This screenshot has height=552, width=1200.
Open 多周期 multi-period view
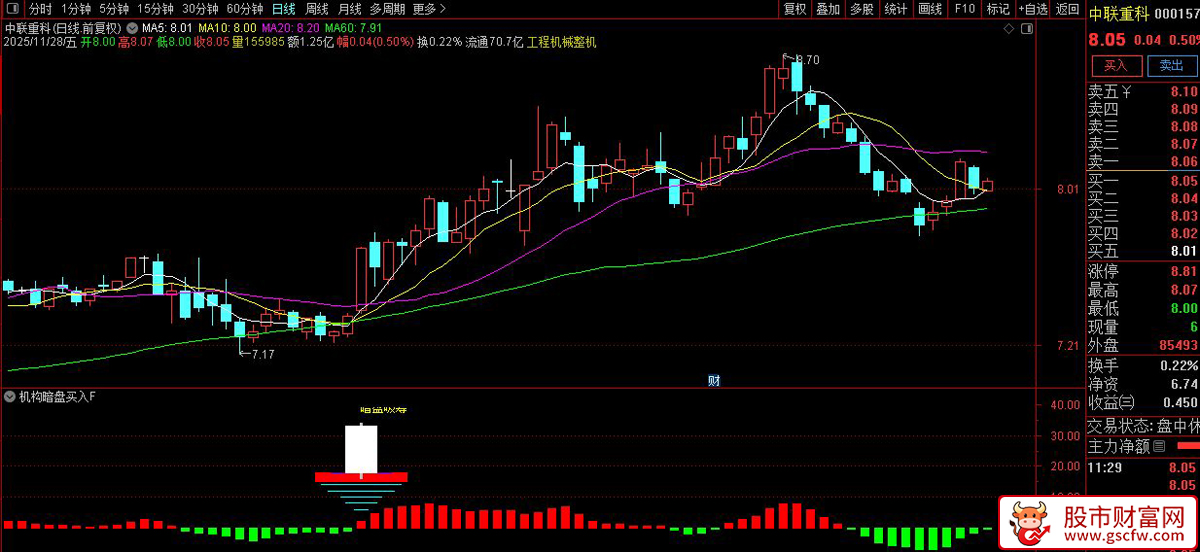click(387, 9)
